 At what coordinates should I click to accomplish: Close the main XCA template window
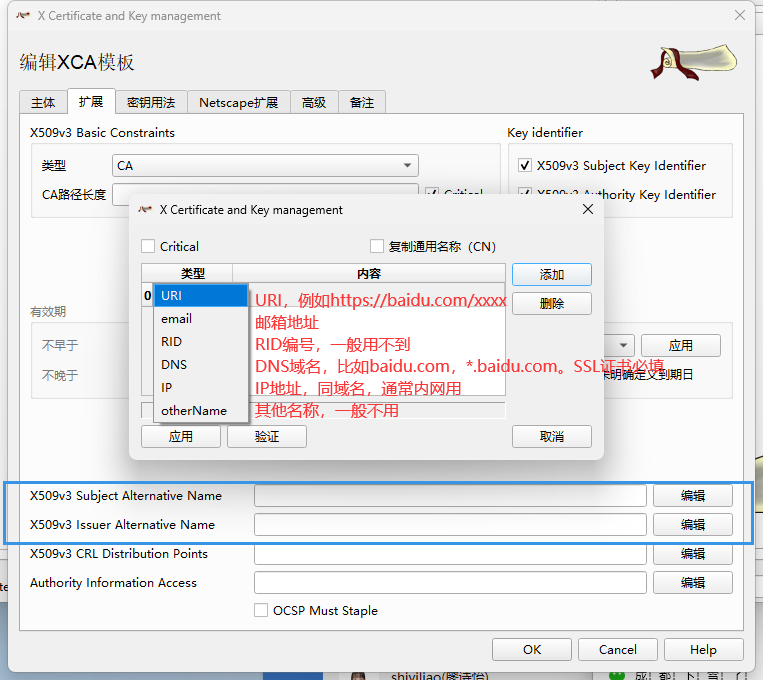pos(740,16)
